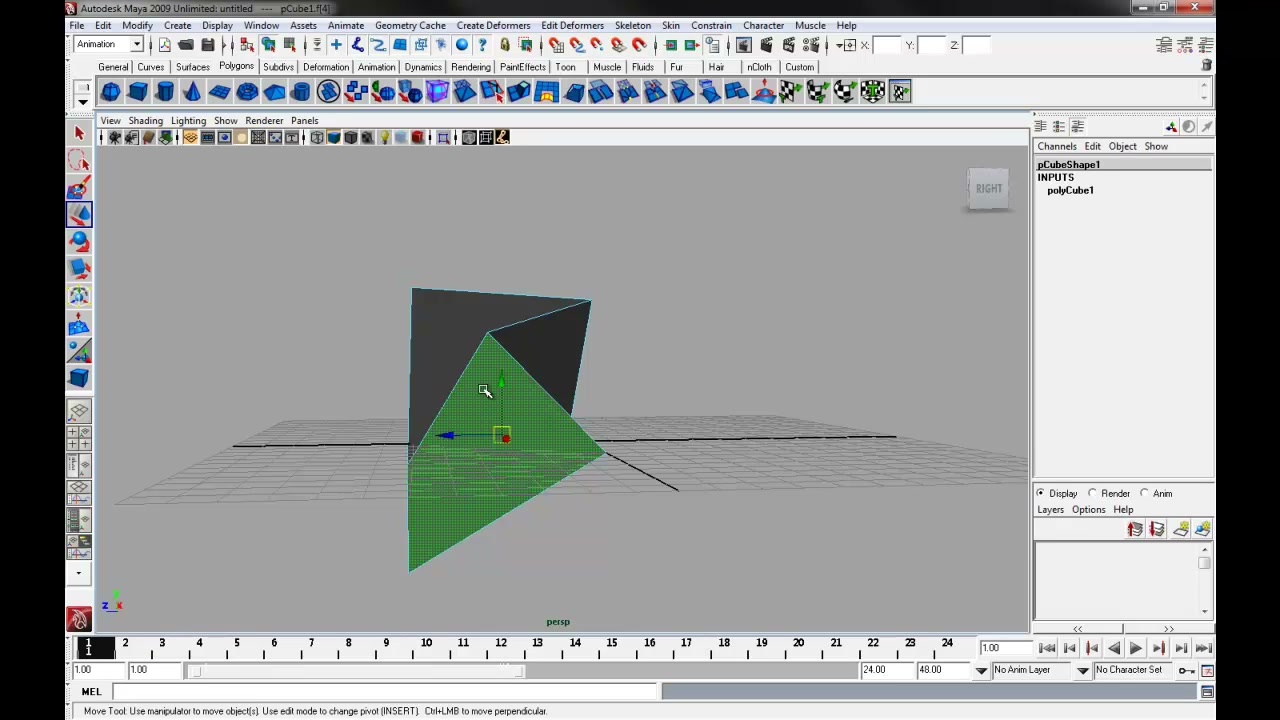Toggle Use all lights bulb icon
Image resolution: width=1280 pixels, height=720 pixels.
(384, 138)
